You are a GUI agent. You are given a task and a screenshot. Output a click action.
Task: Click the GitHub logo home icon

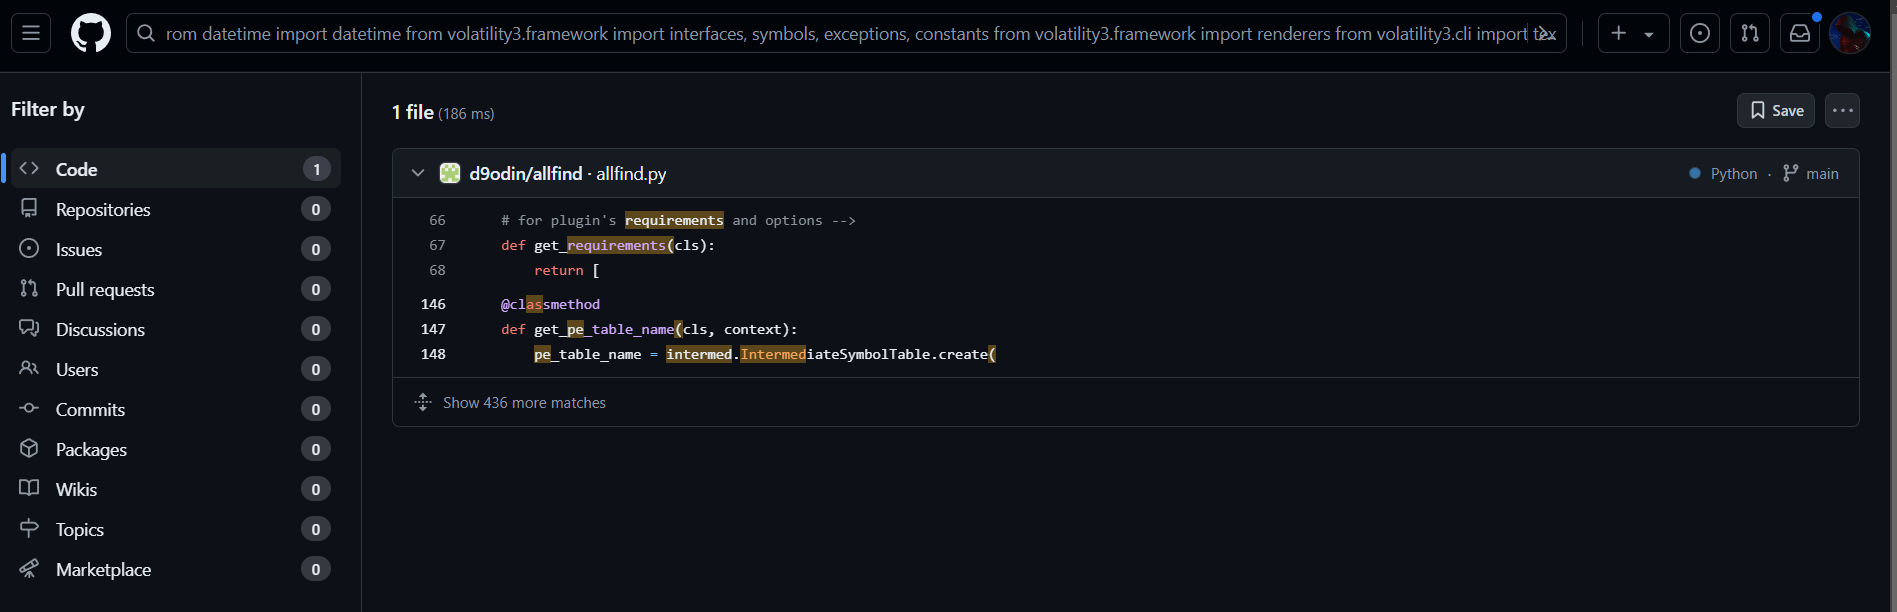91,33
